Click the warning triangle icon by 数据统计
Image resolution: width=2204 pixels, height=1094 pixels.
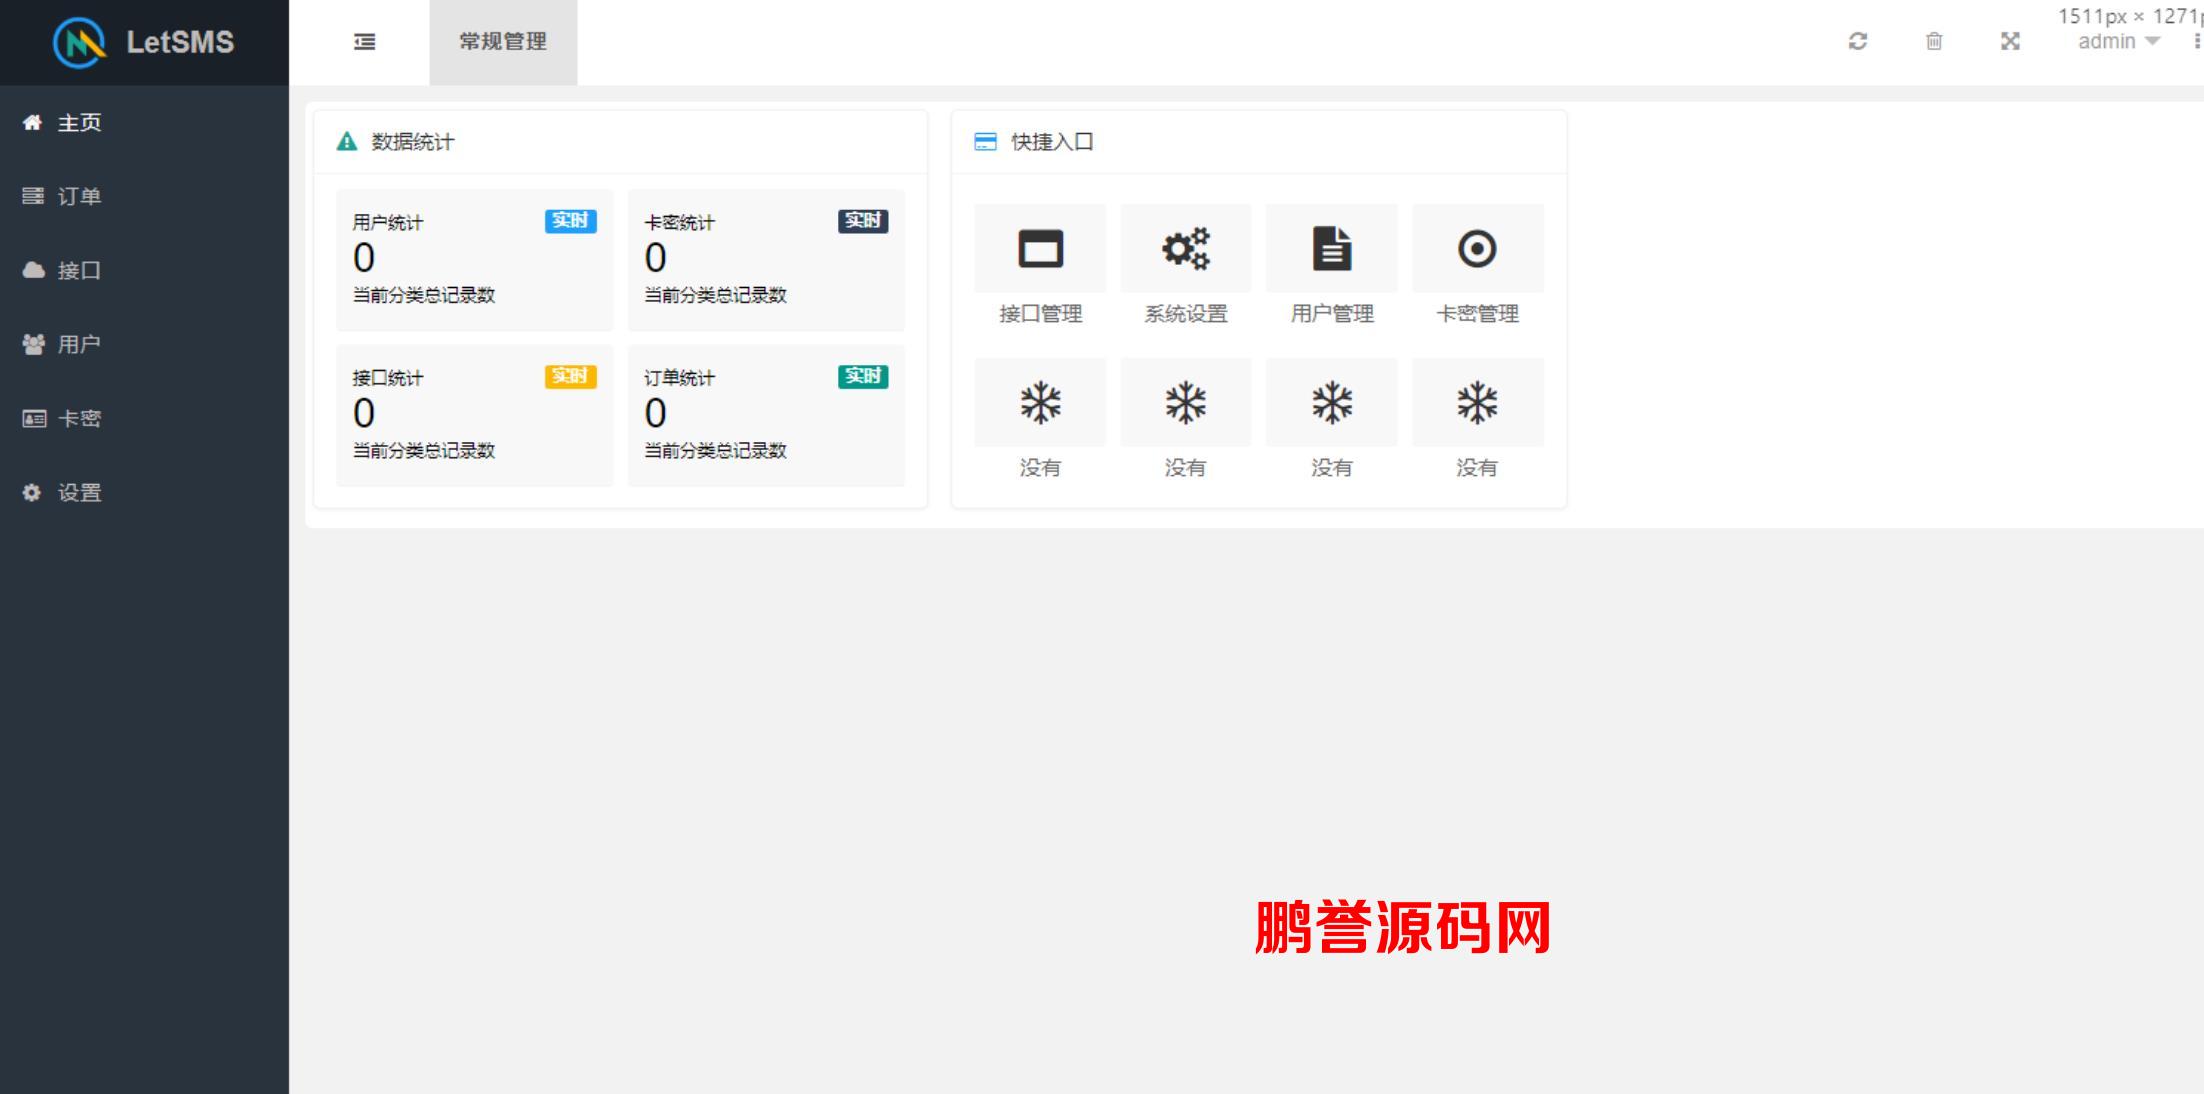pos(347,141)
